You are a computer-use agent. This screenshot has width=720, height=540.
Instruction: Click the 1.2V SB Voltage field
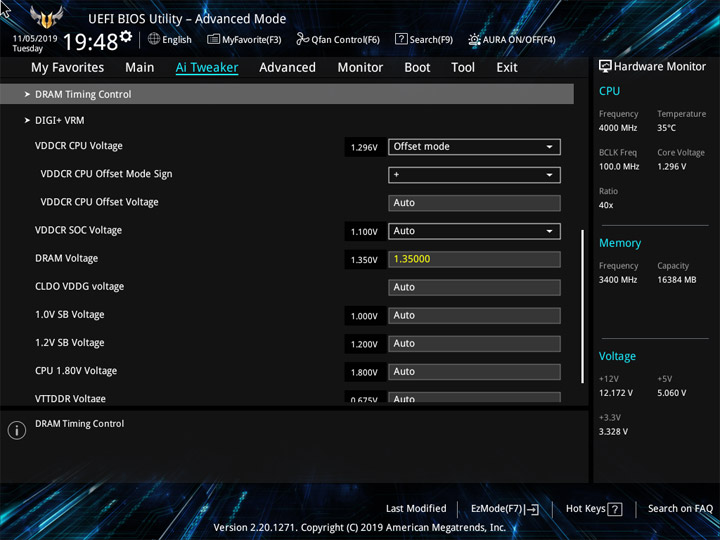point(474,343)
